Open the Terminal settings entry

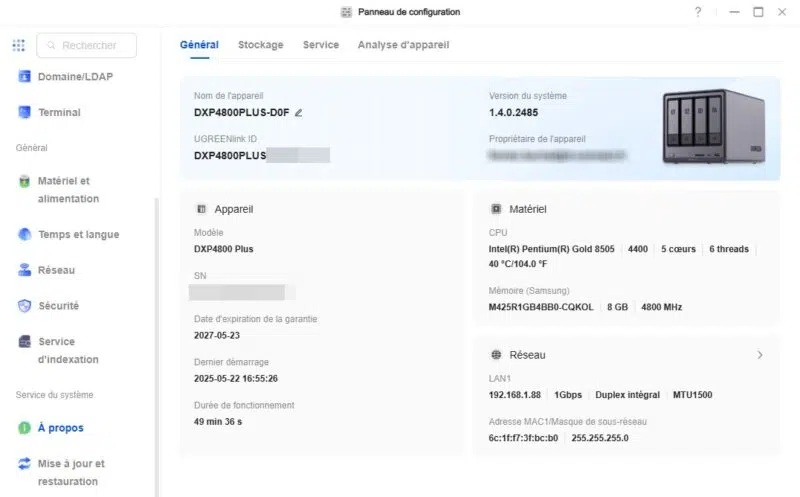click(x=59, y=112)
